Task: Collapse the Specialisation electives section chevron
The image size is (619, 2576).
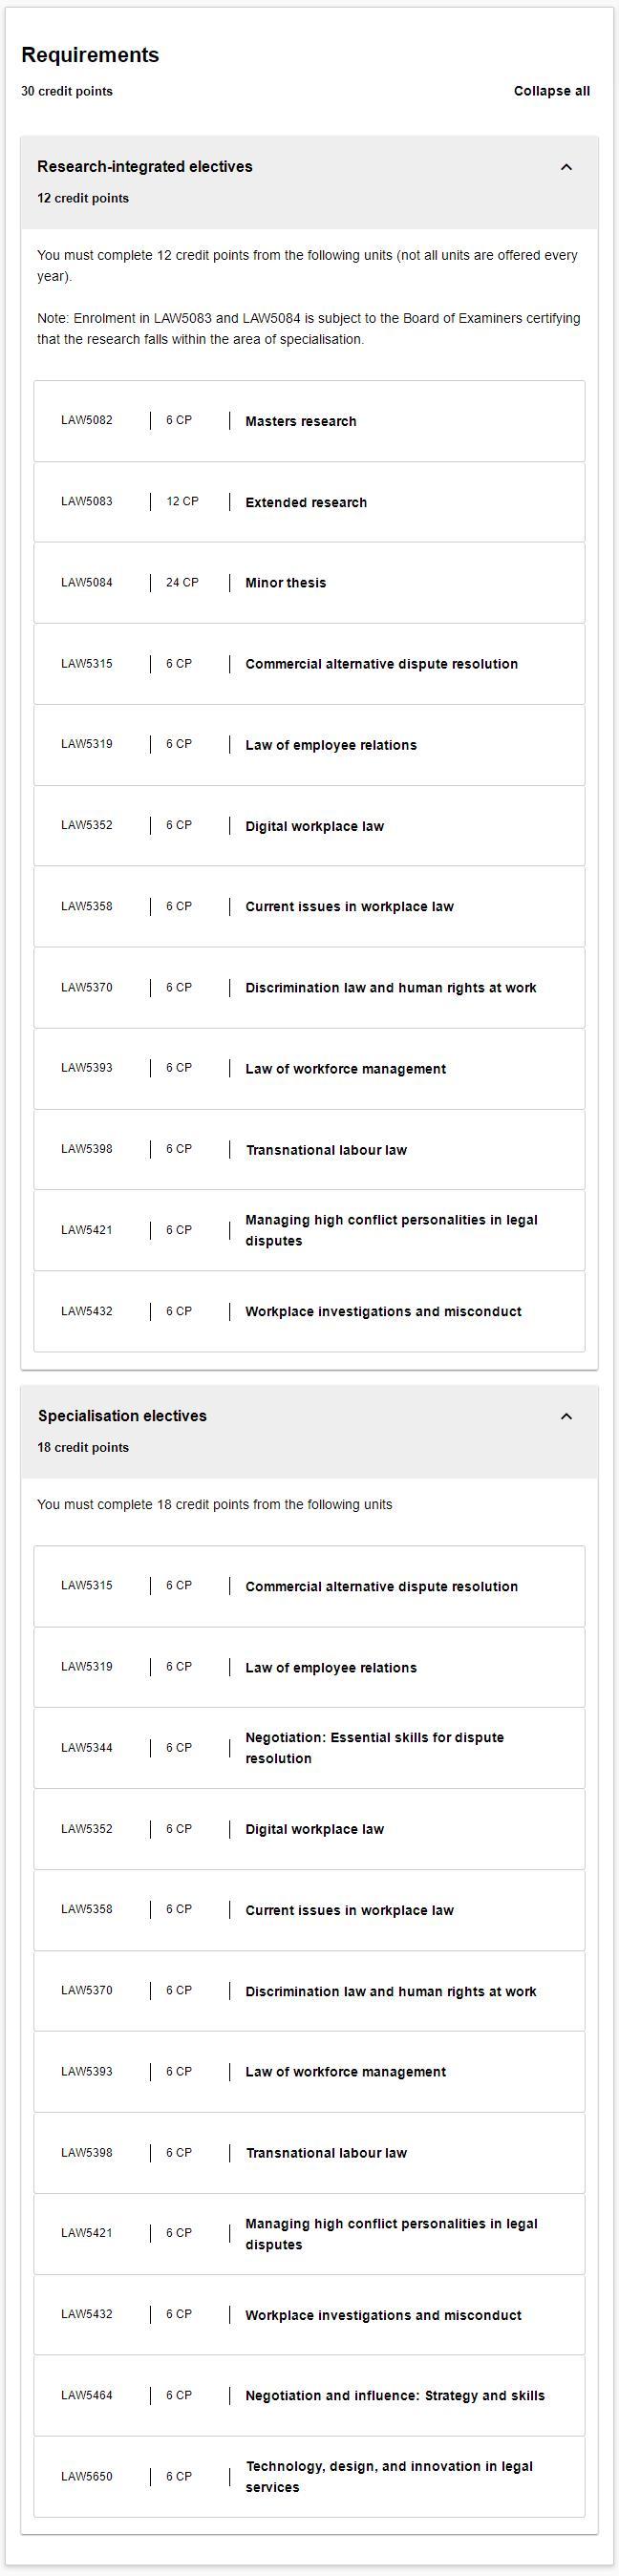Action: point(566,1416)
